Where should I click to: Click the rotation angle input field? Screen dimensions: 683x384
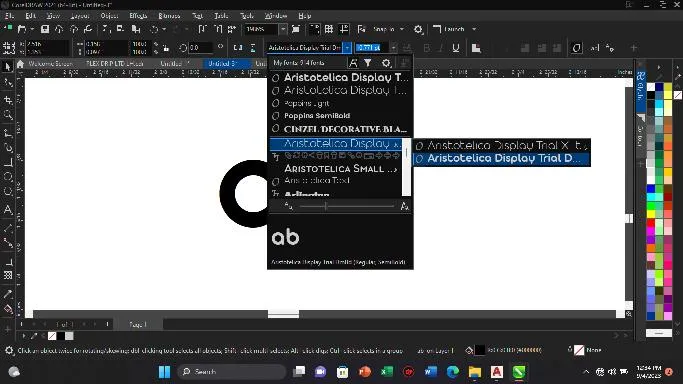200,47
